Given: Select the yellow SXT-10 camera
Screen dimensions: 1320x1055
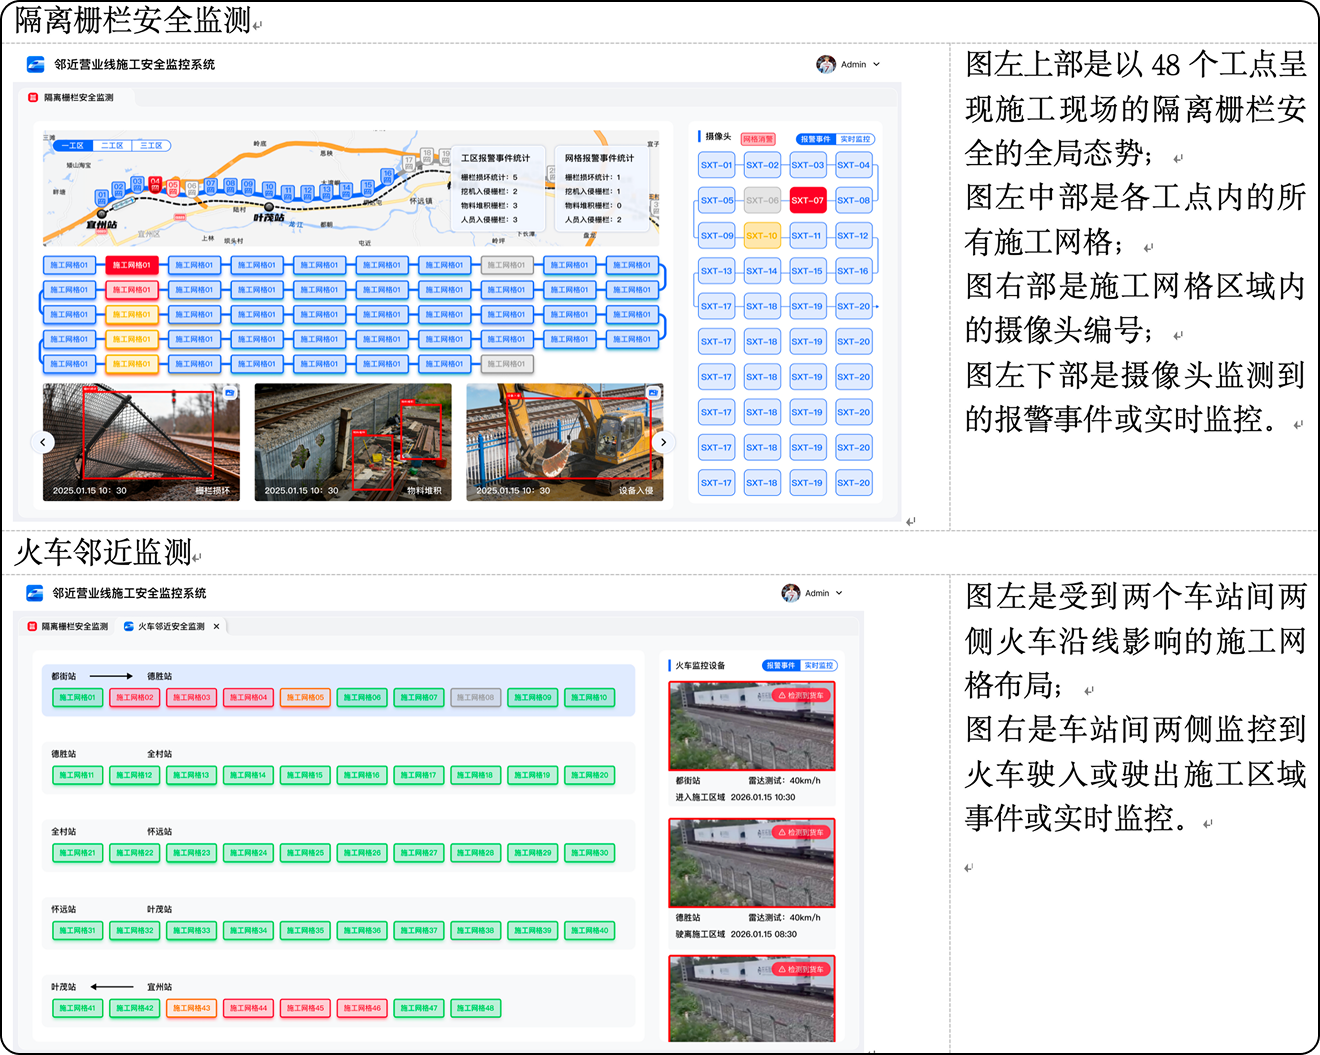Looking at the screenshot, I should point(762,236).
